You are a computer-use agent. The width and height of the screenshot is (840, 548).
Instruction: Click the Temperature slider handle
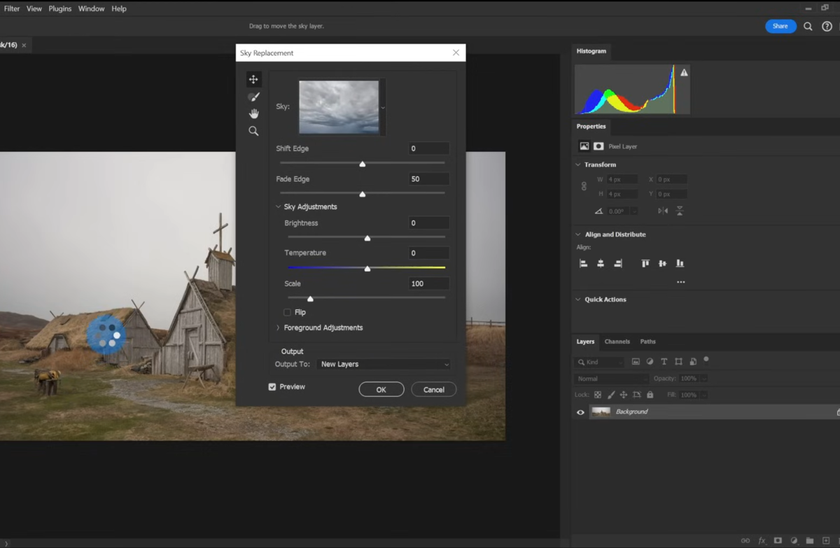pos(368,268)
